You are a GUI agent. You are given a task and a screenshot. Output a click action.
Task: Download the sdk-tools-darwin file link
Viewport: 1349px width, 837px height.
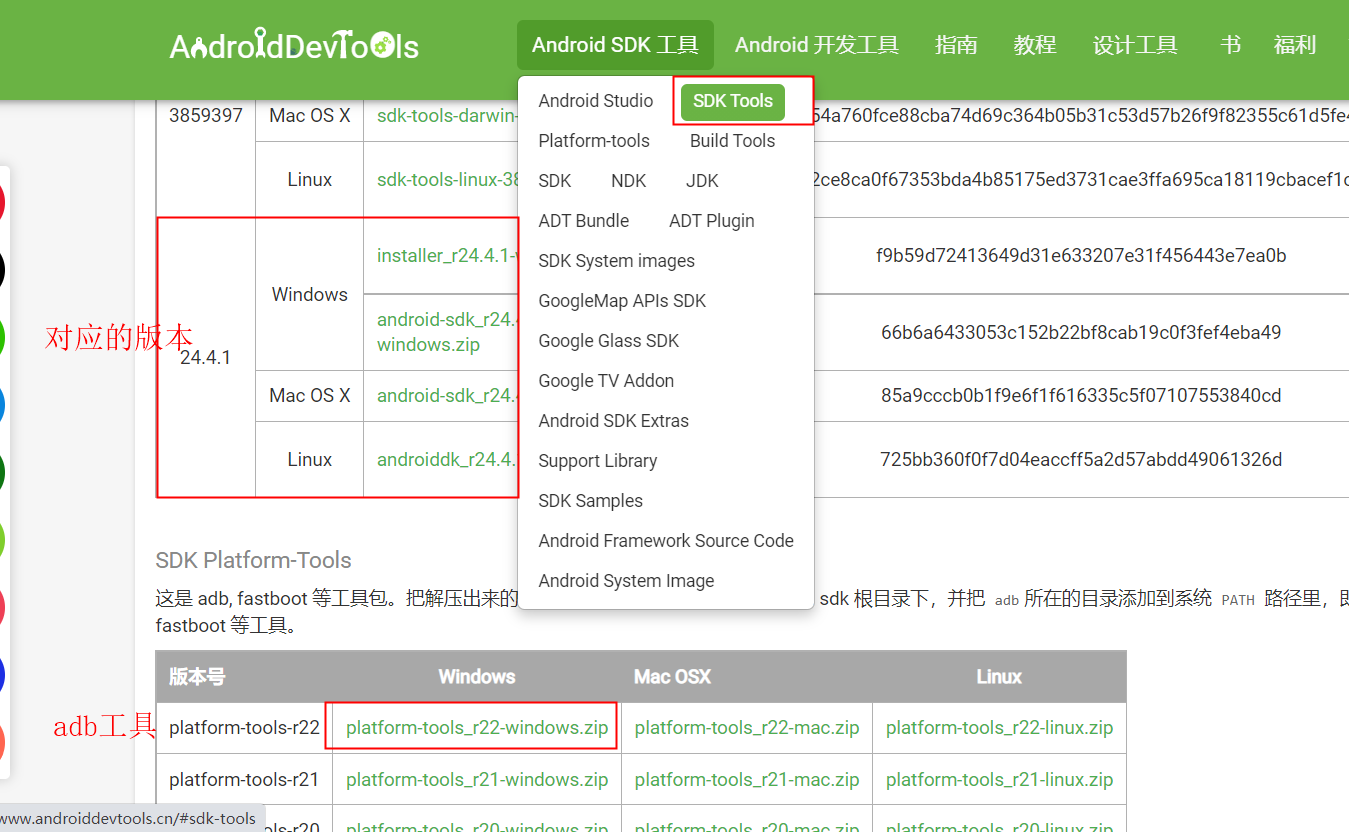click(447, 116)
